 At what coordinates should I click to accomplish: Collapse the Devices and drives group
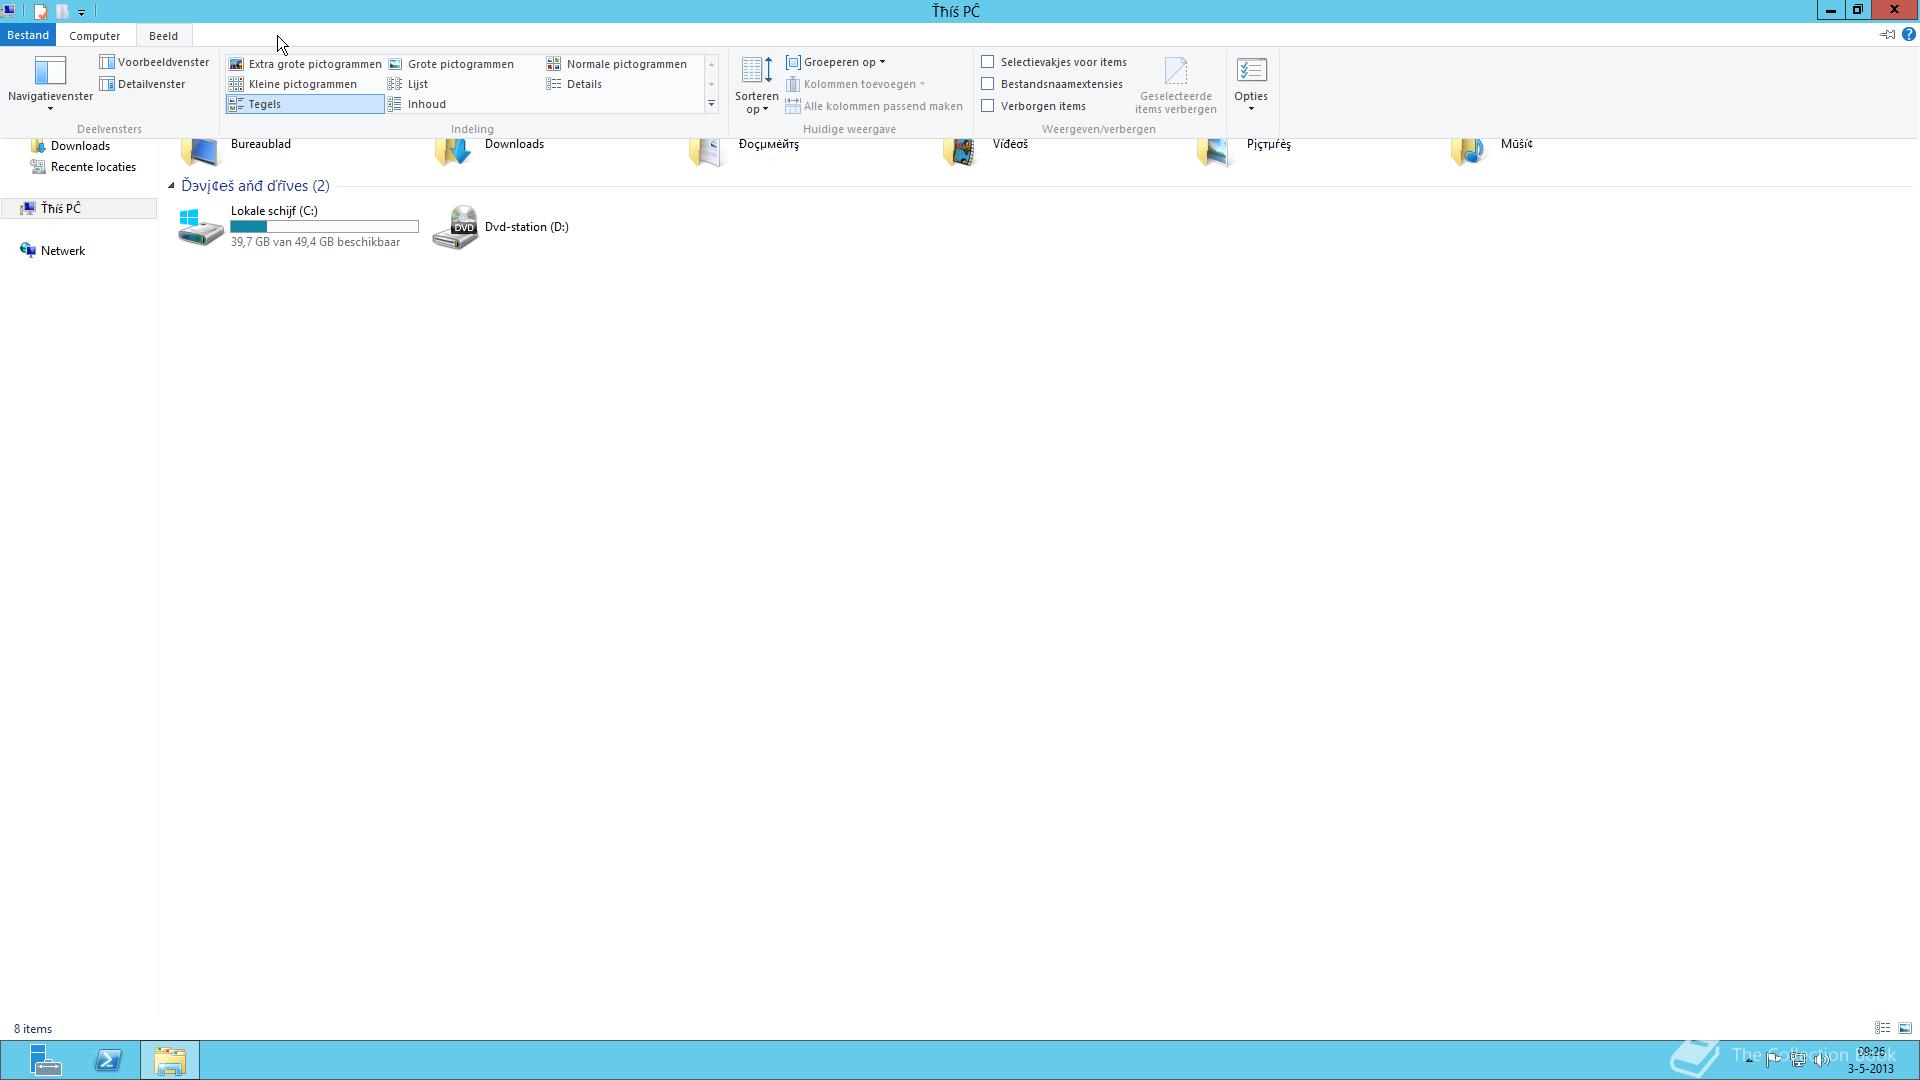(x=171, y=186)
